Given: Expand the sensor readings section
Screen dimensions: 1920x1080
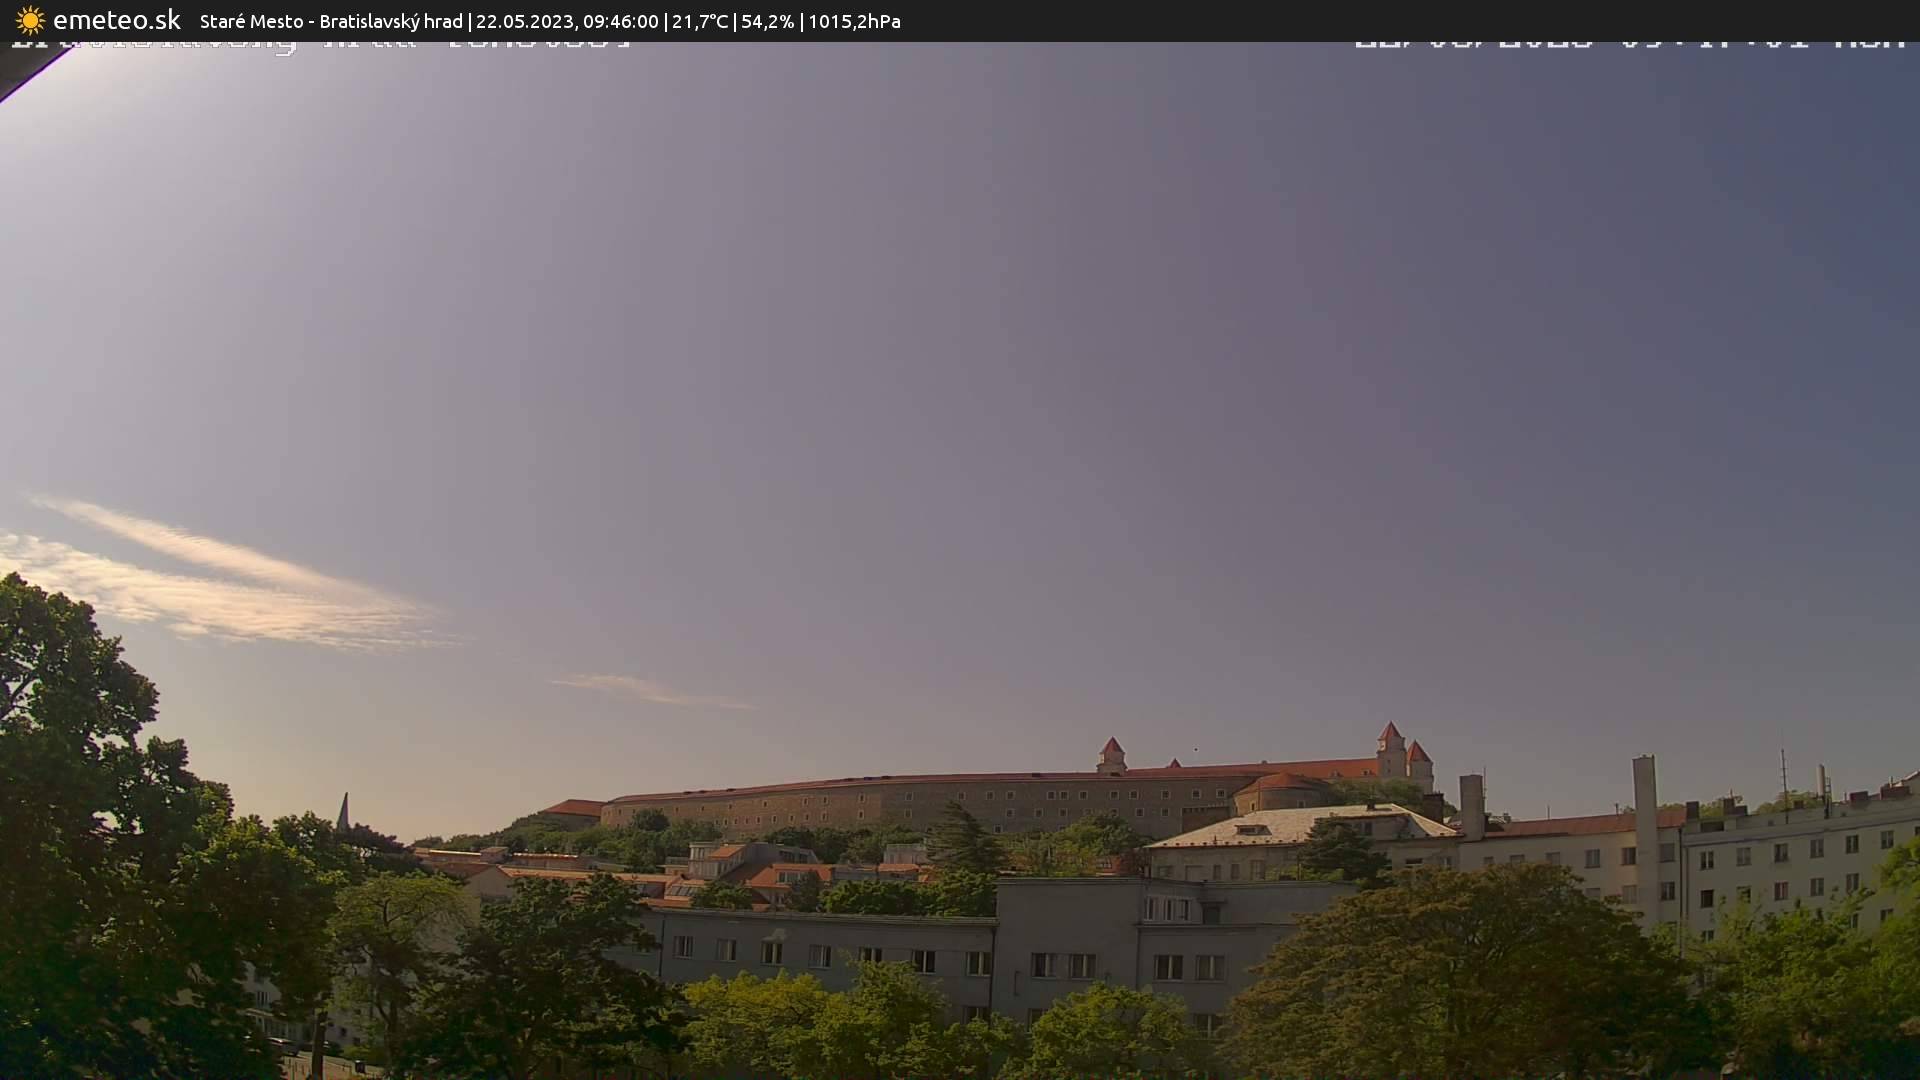Looking at the screenshot, I should click(780, 20).
